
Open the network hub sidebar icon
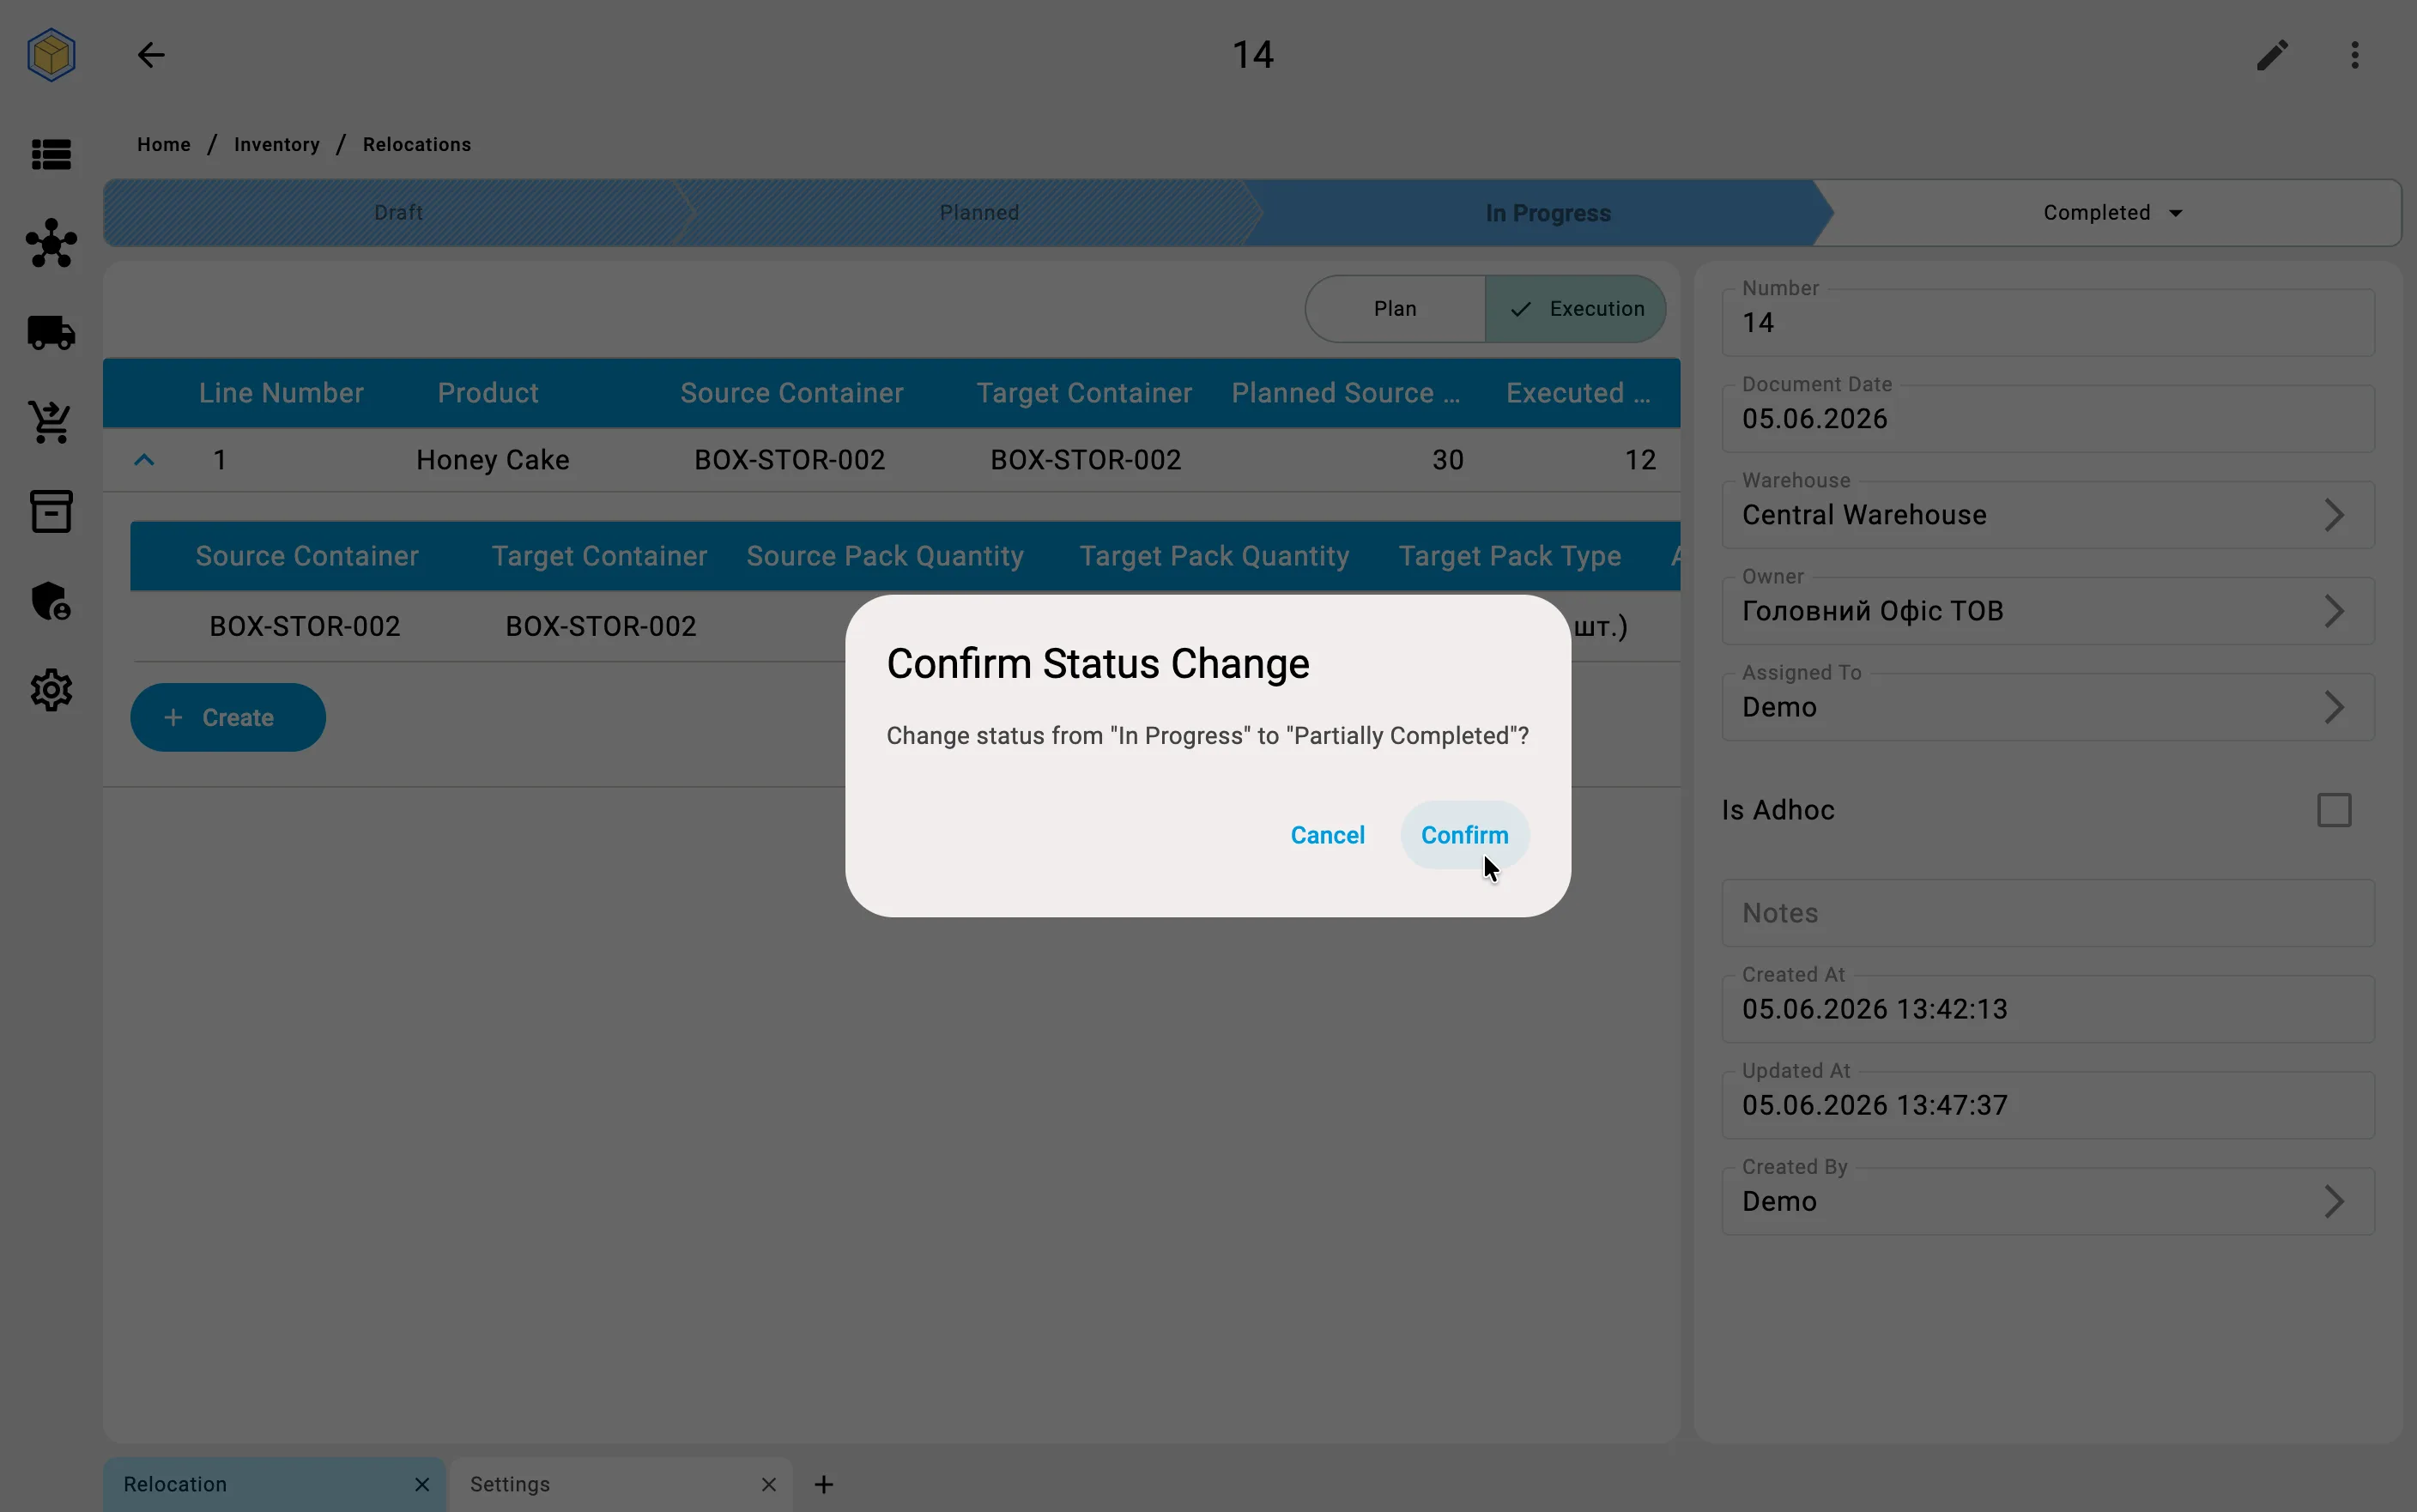[51, 243]
